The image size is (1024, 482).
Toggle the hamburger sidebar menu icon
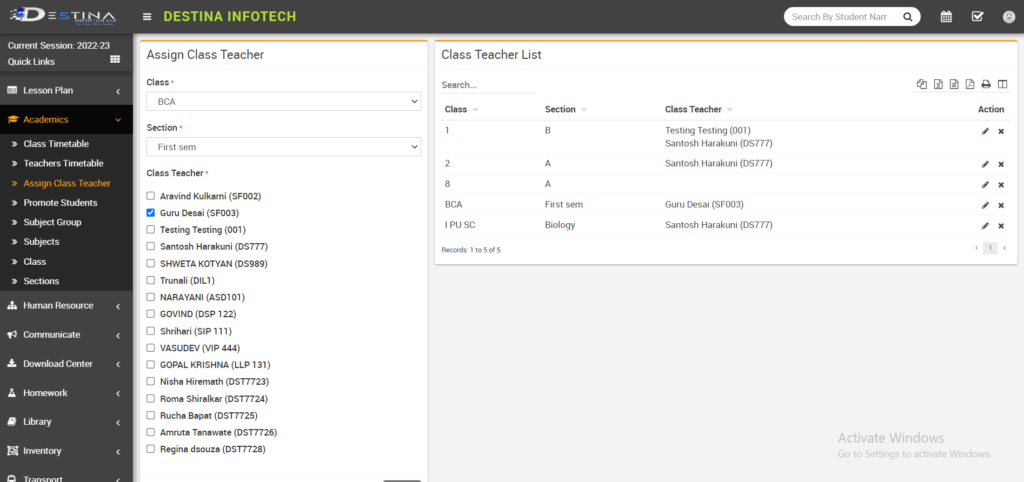pos(147,17)
